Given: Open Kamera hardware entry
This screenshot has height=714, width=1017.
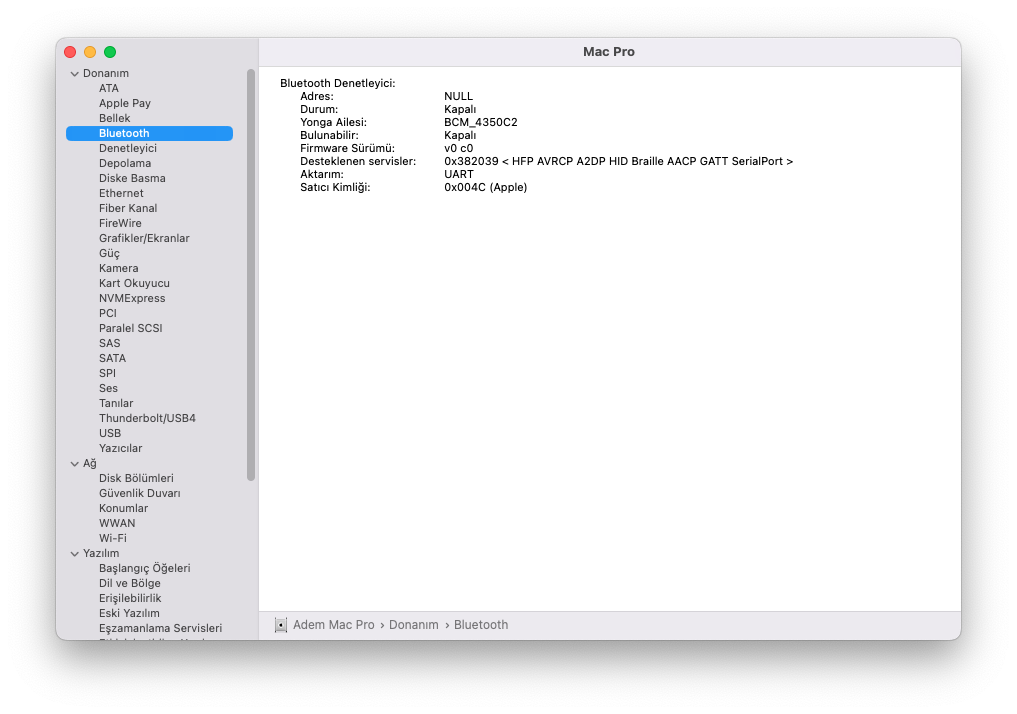Looking at the screenshot, I should coord(119,268).
